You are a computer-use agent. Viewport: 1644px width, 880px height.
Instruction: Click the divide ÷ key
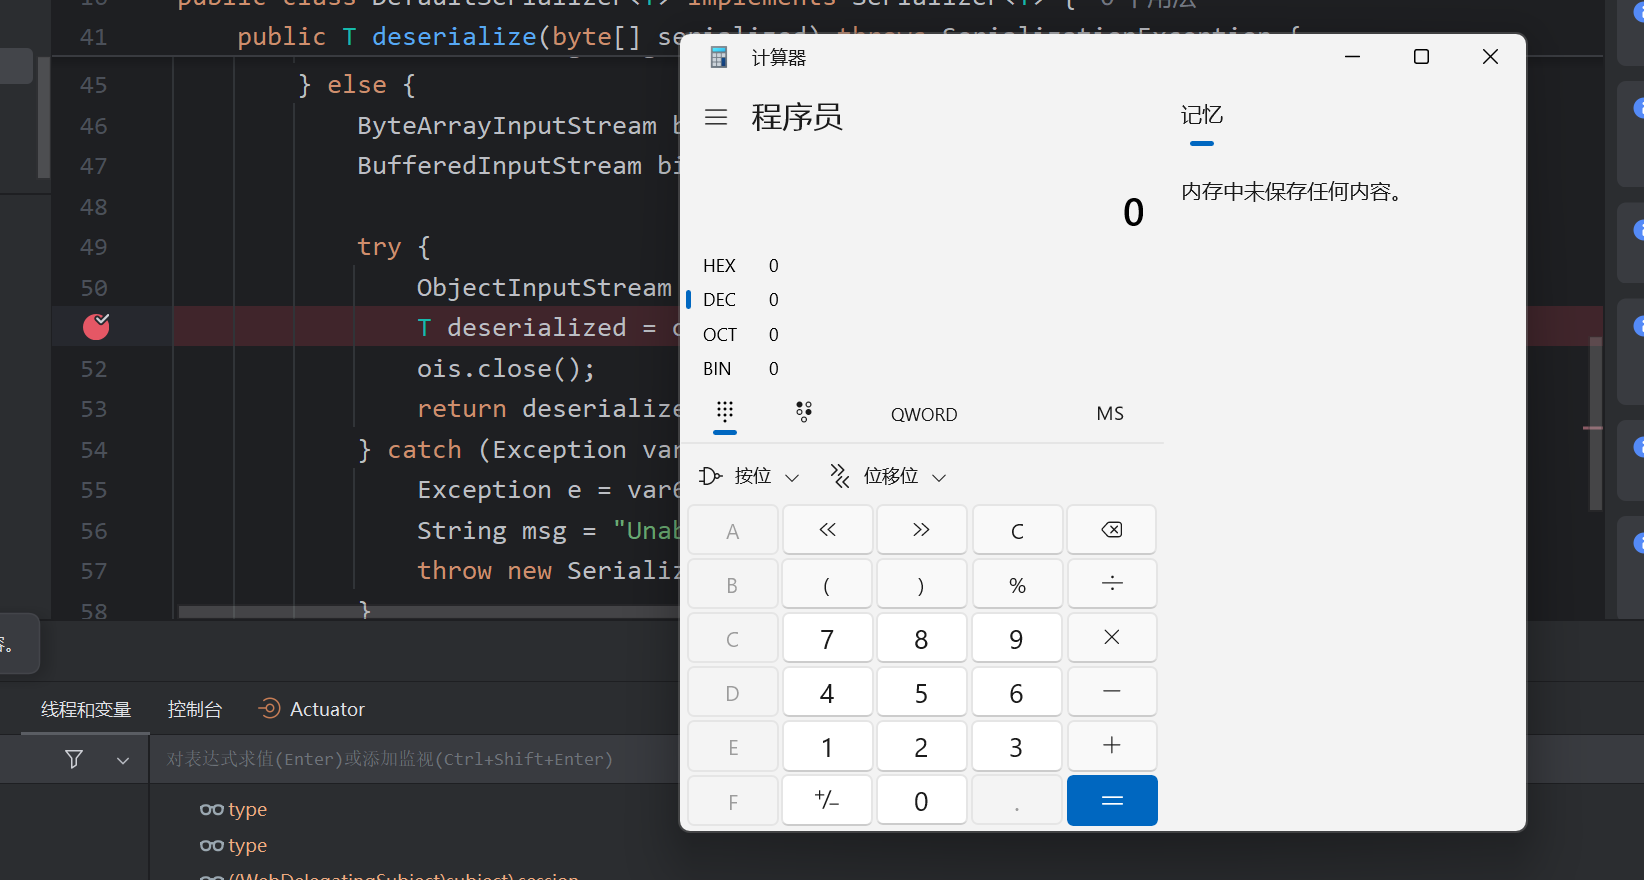[x=1111, y=584]
